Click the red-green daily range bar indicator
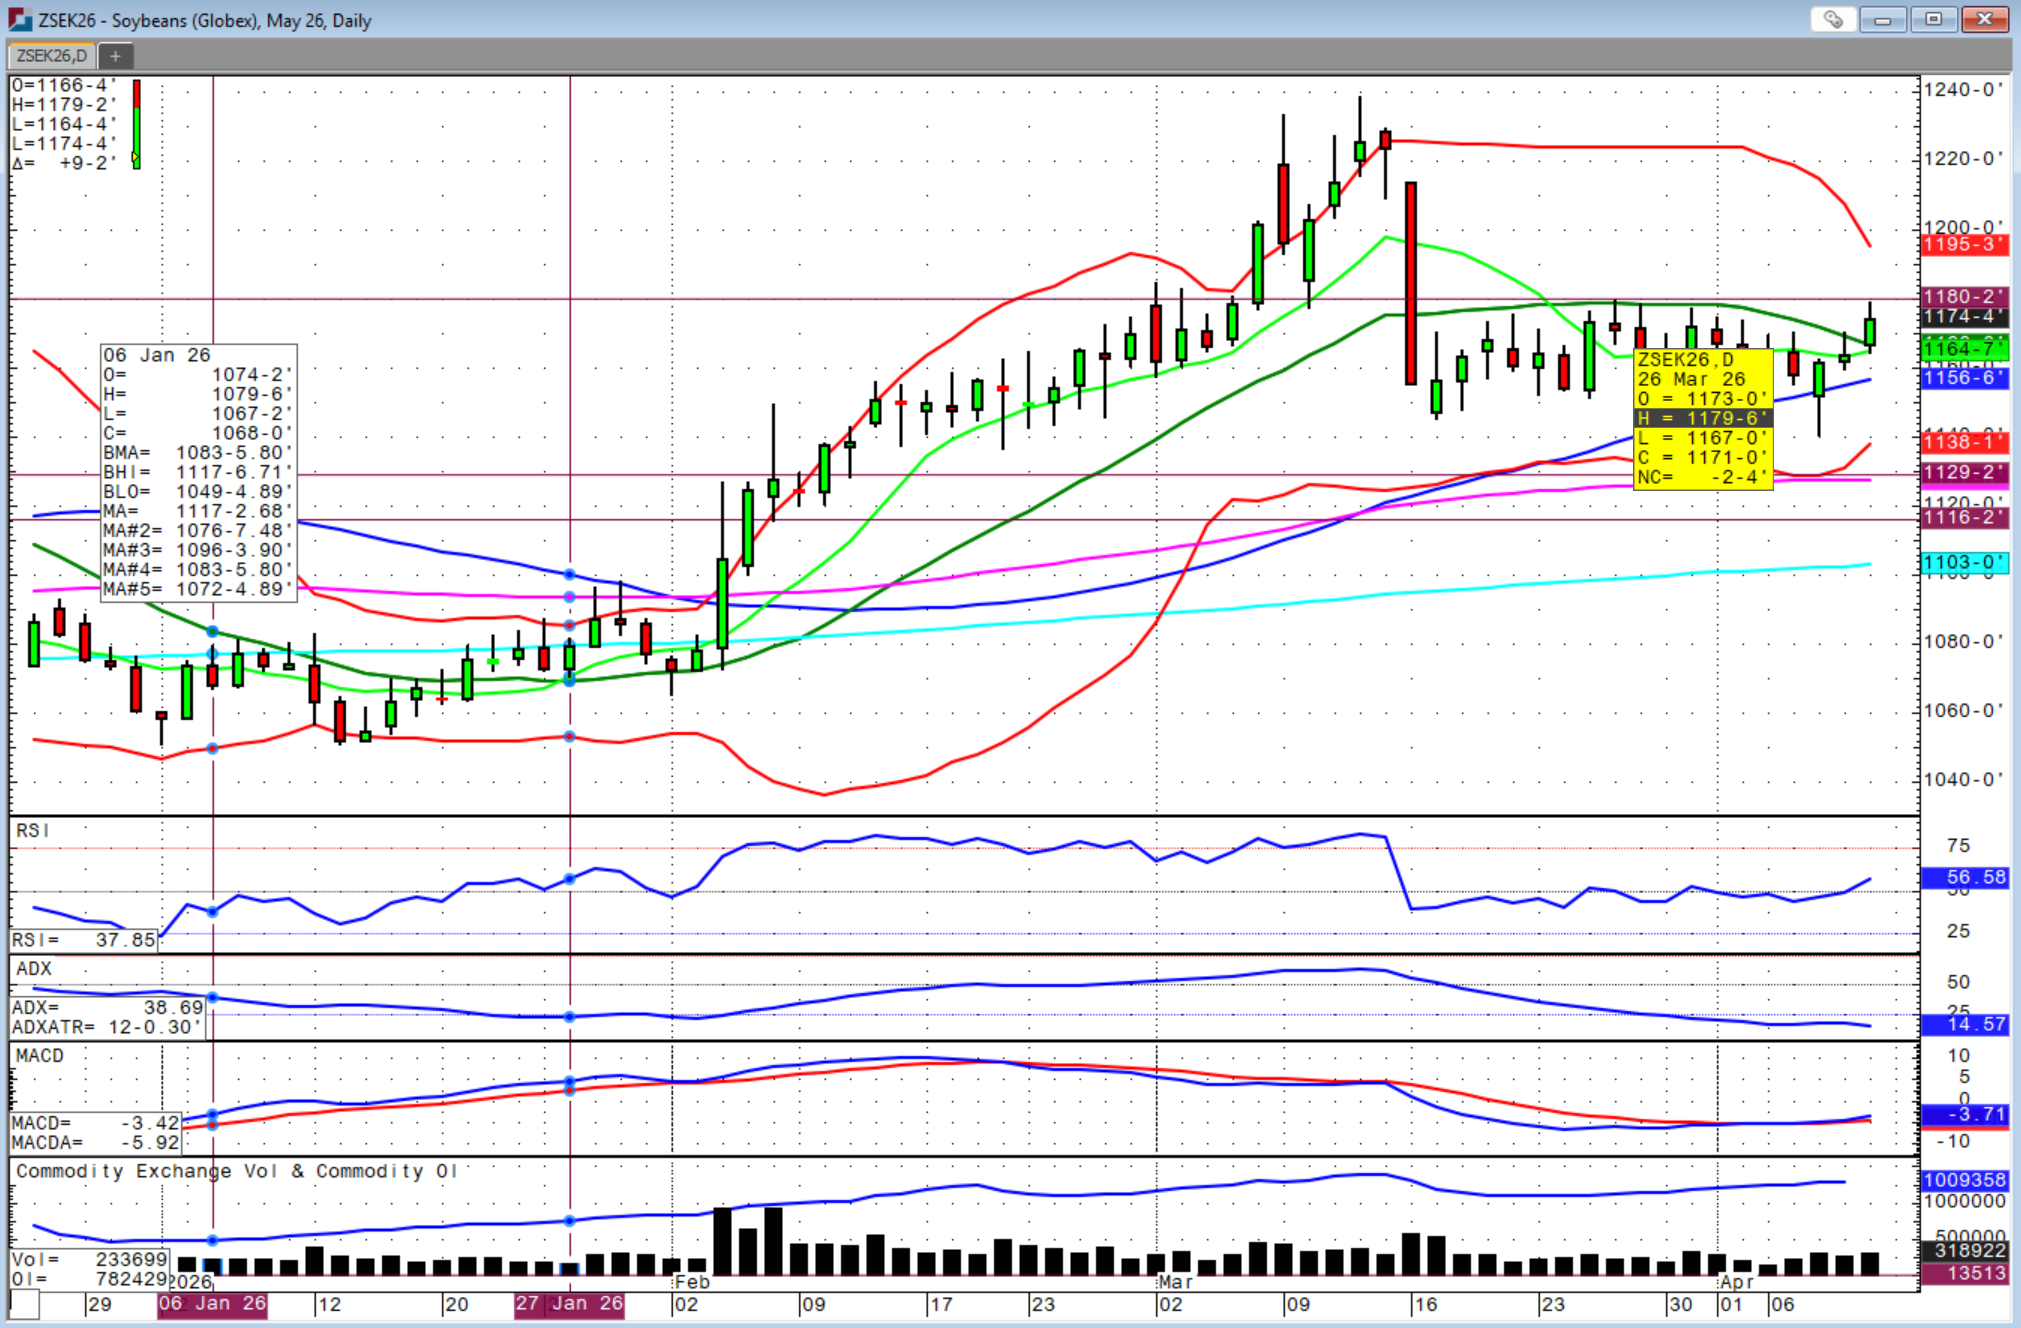The height and width of the screenshot is (1328, 2021). tap(137, 124)
